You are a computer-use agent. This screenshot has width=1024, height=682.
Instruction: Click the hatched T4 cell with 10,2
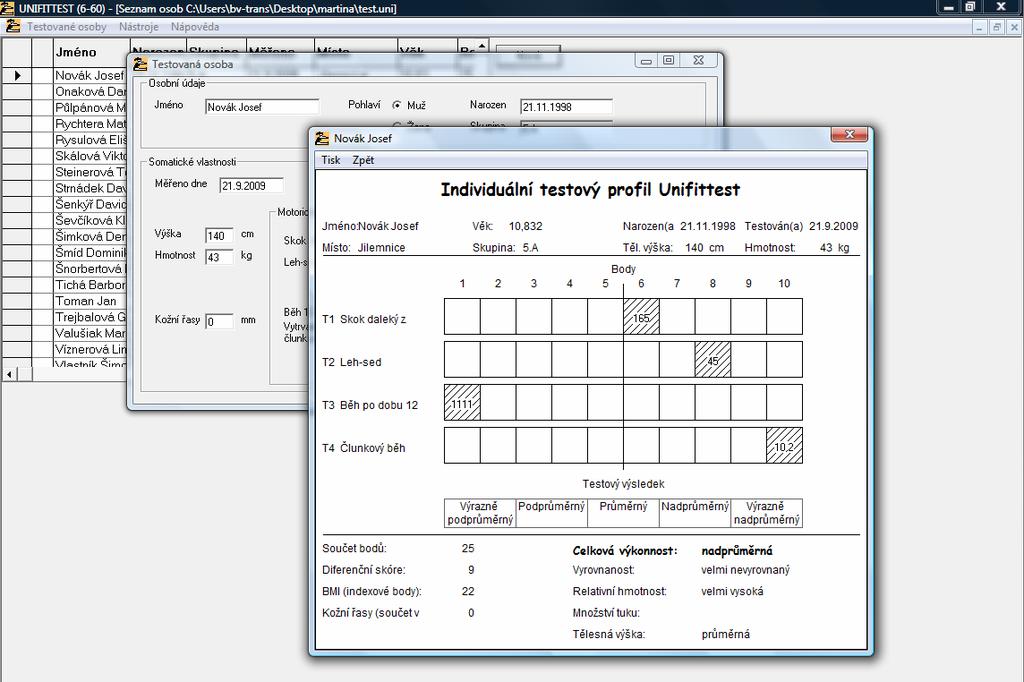(784, 446)
